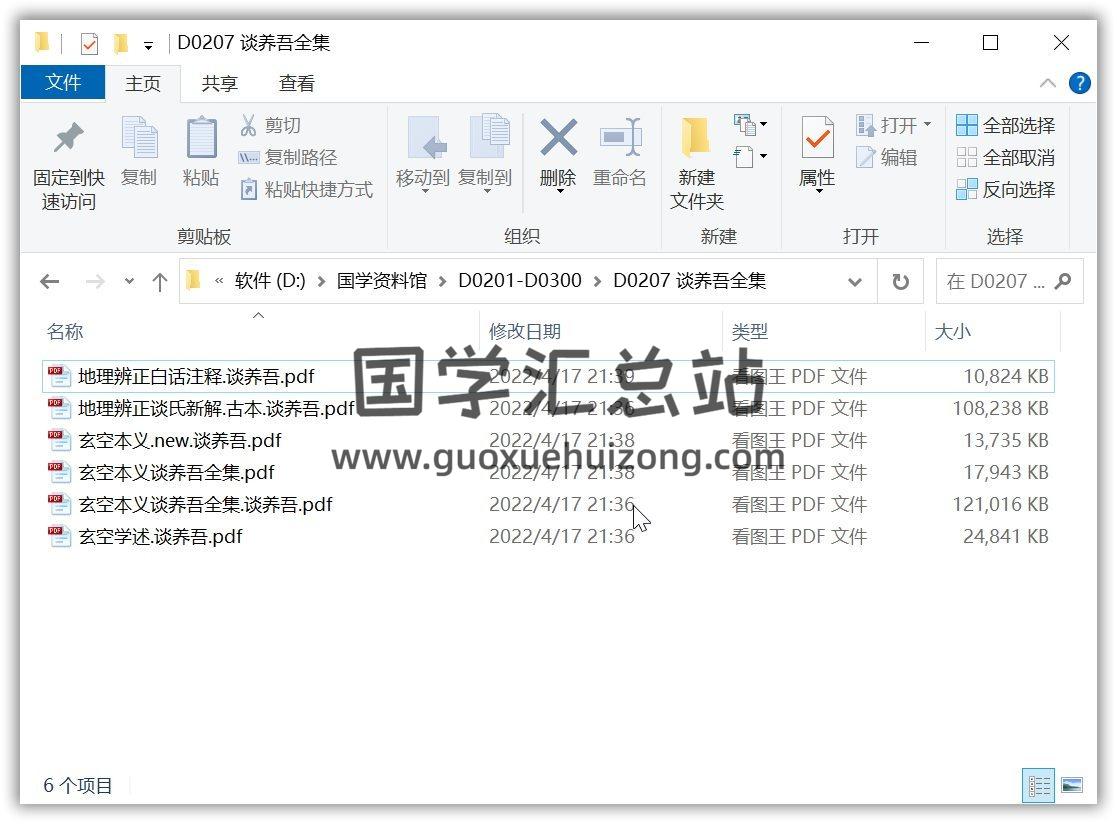Click the Cut scissors icon
Viewport: 1117px width, 824px height.
(248, 125)
